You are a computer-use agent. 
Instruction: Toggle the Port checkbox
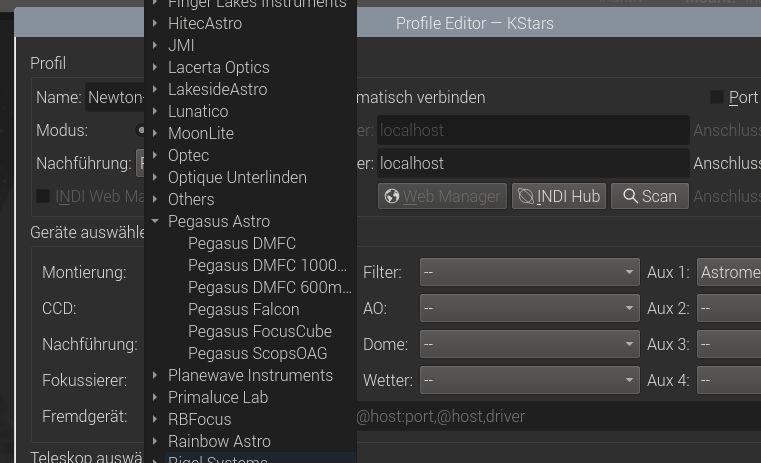pyautogui.click(x=717, y=97)
